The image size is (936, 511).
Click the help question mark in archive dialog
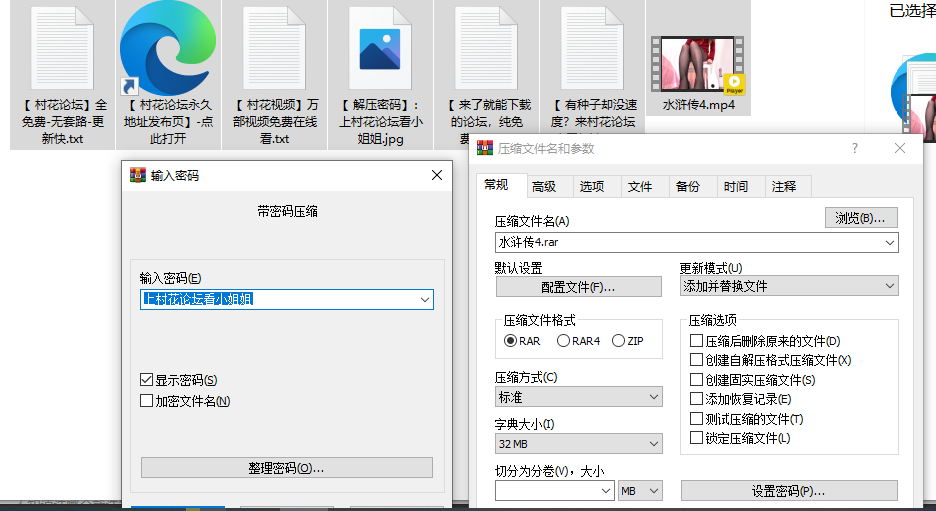tap(855, 148)
